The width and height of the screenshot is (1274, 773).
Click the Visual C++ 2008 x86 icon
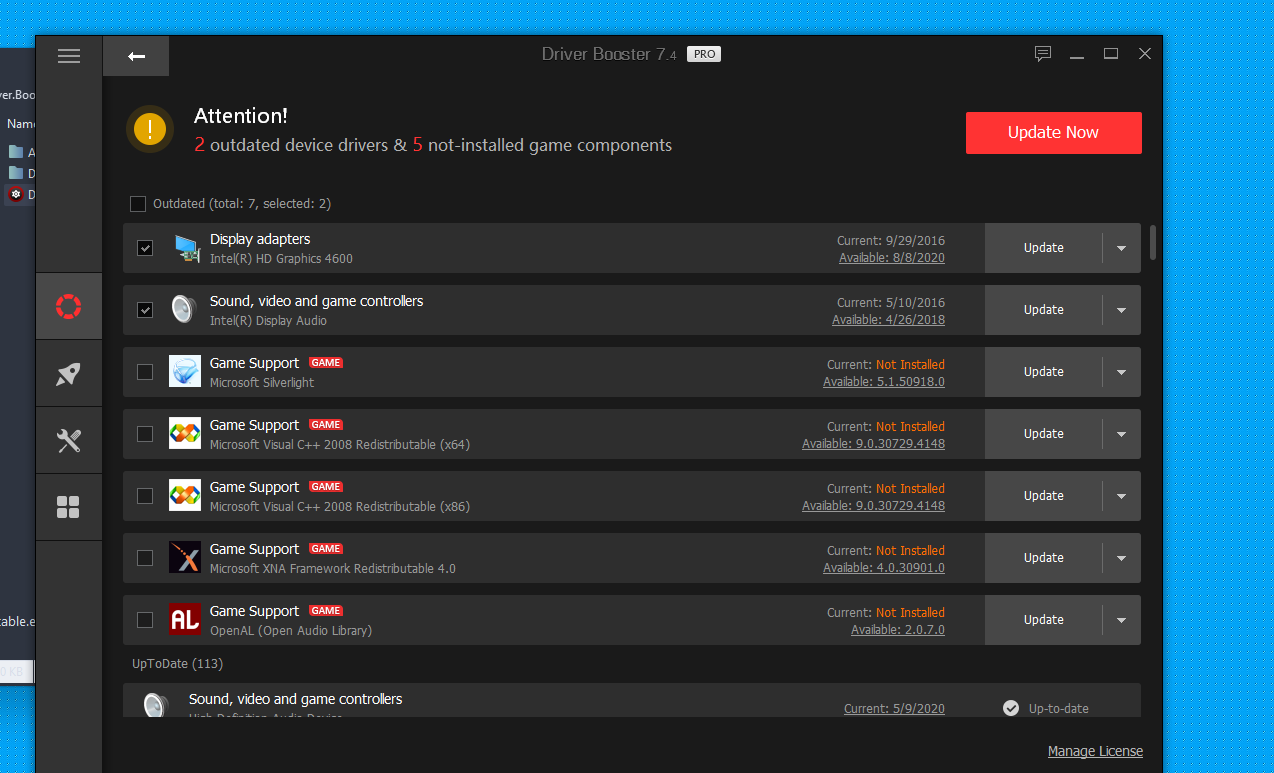pos(185,495)
